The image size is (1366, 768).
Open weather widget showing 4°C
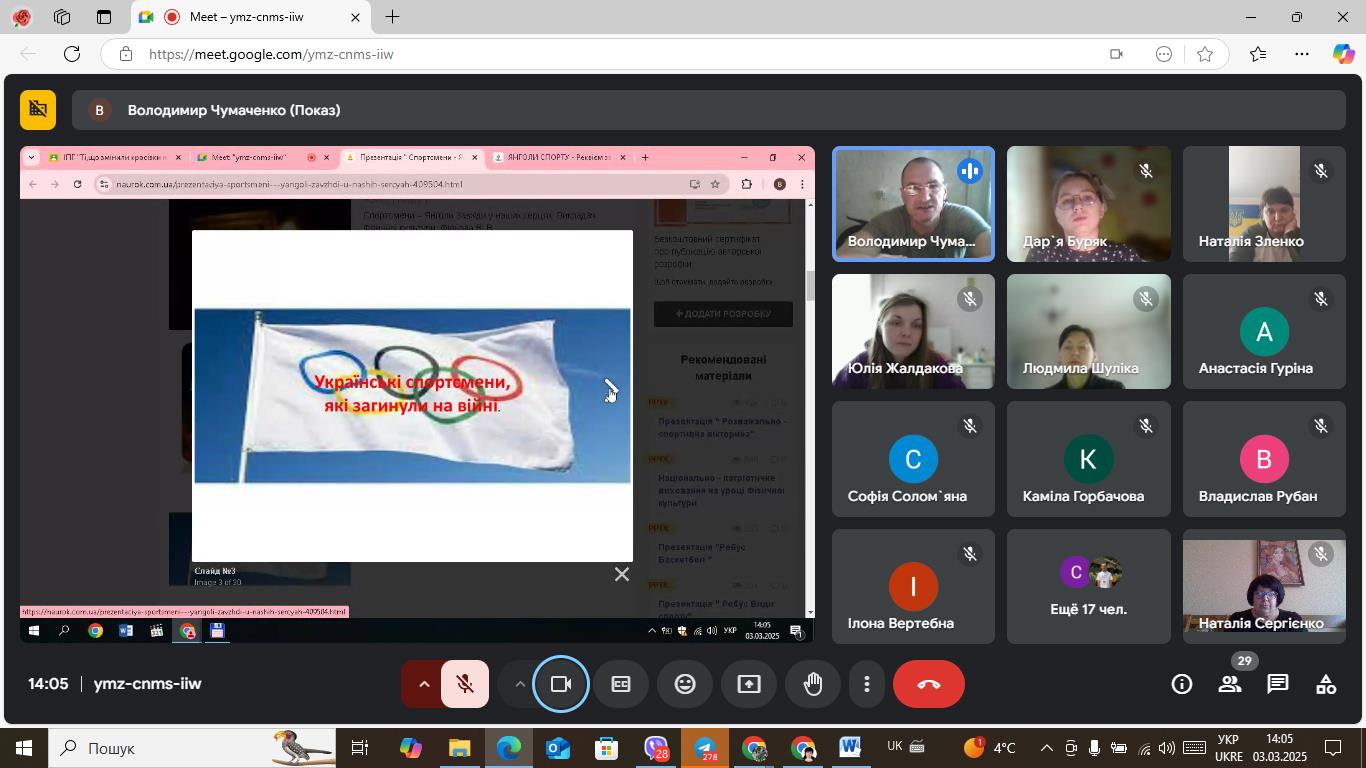coord(989,748)
